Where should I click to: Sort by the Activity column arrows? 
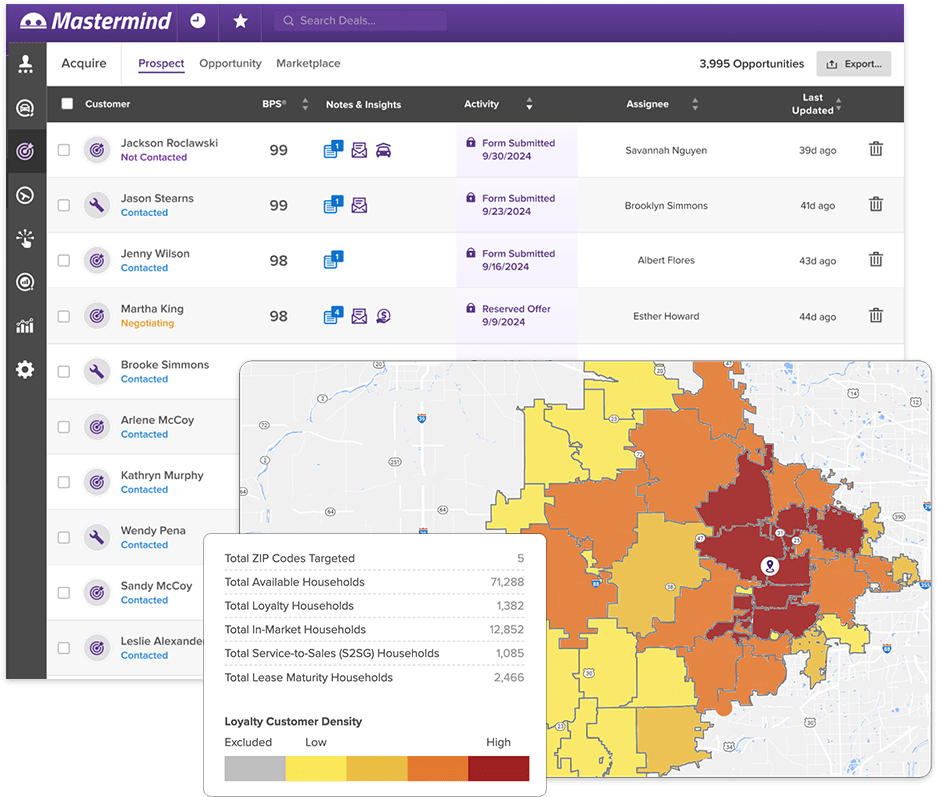529,104
